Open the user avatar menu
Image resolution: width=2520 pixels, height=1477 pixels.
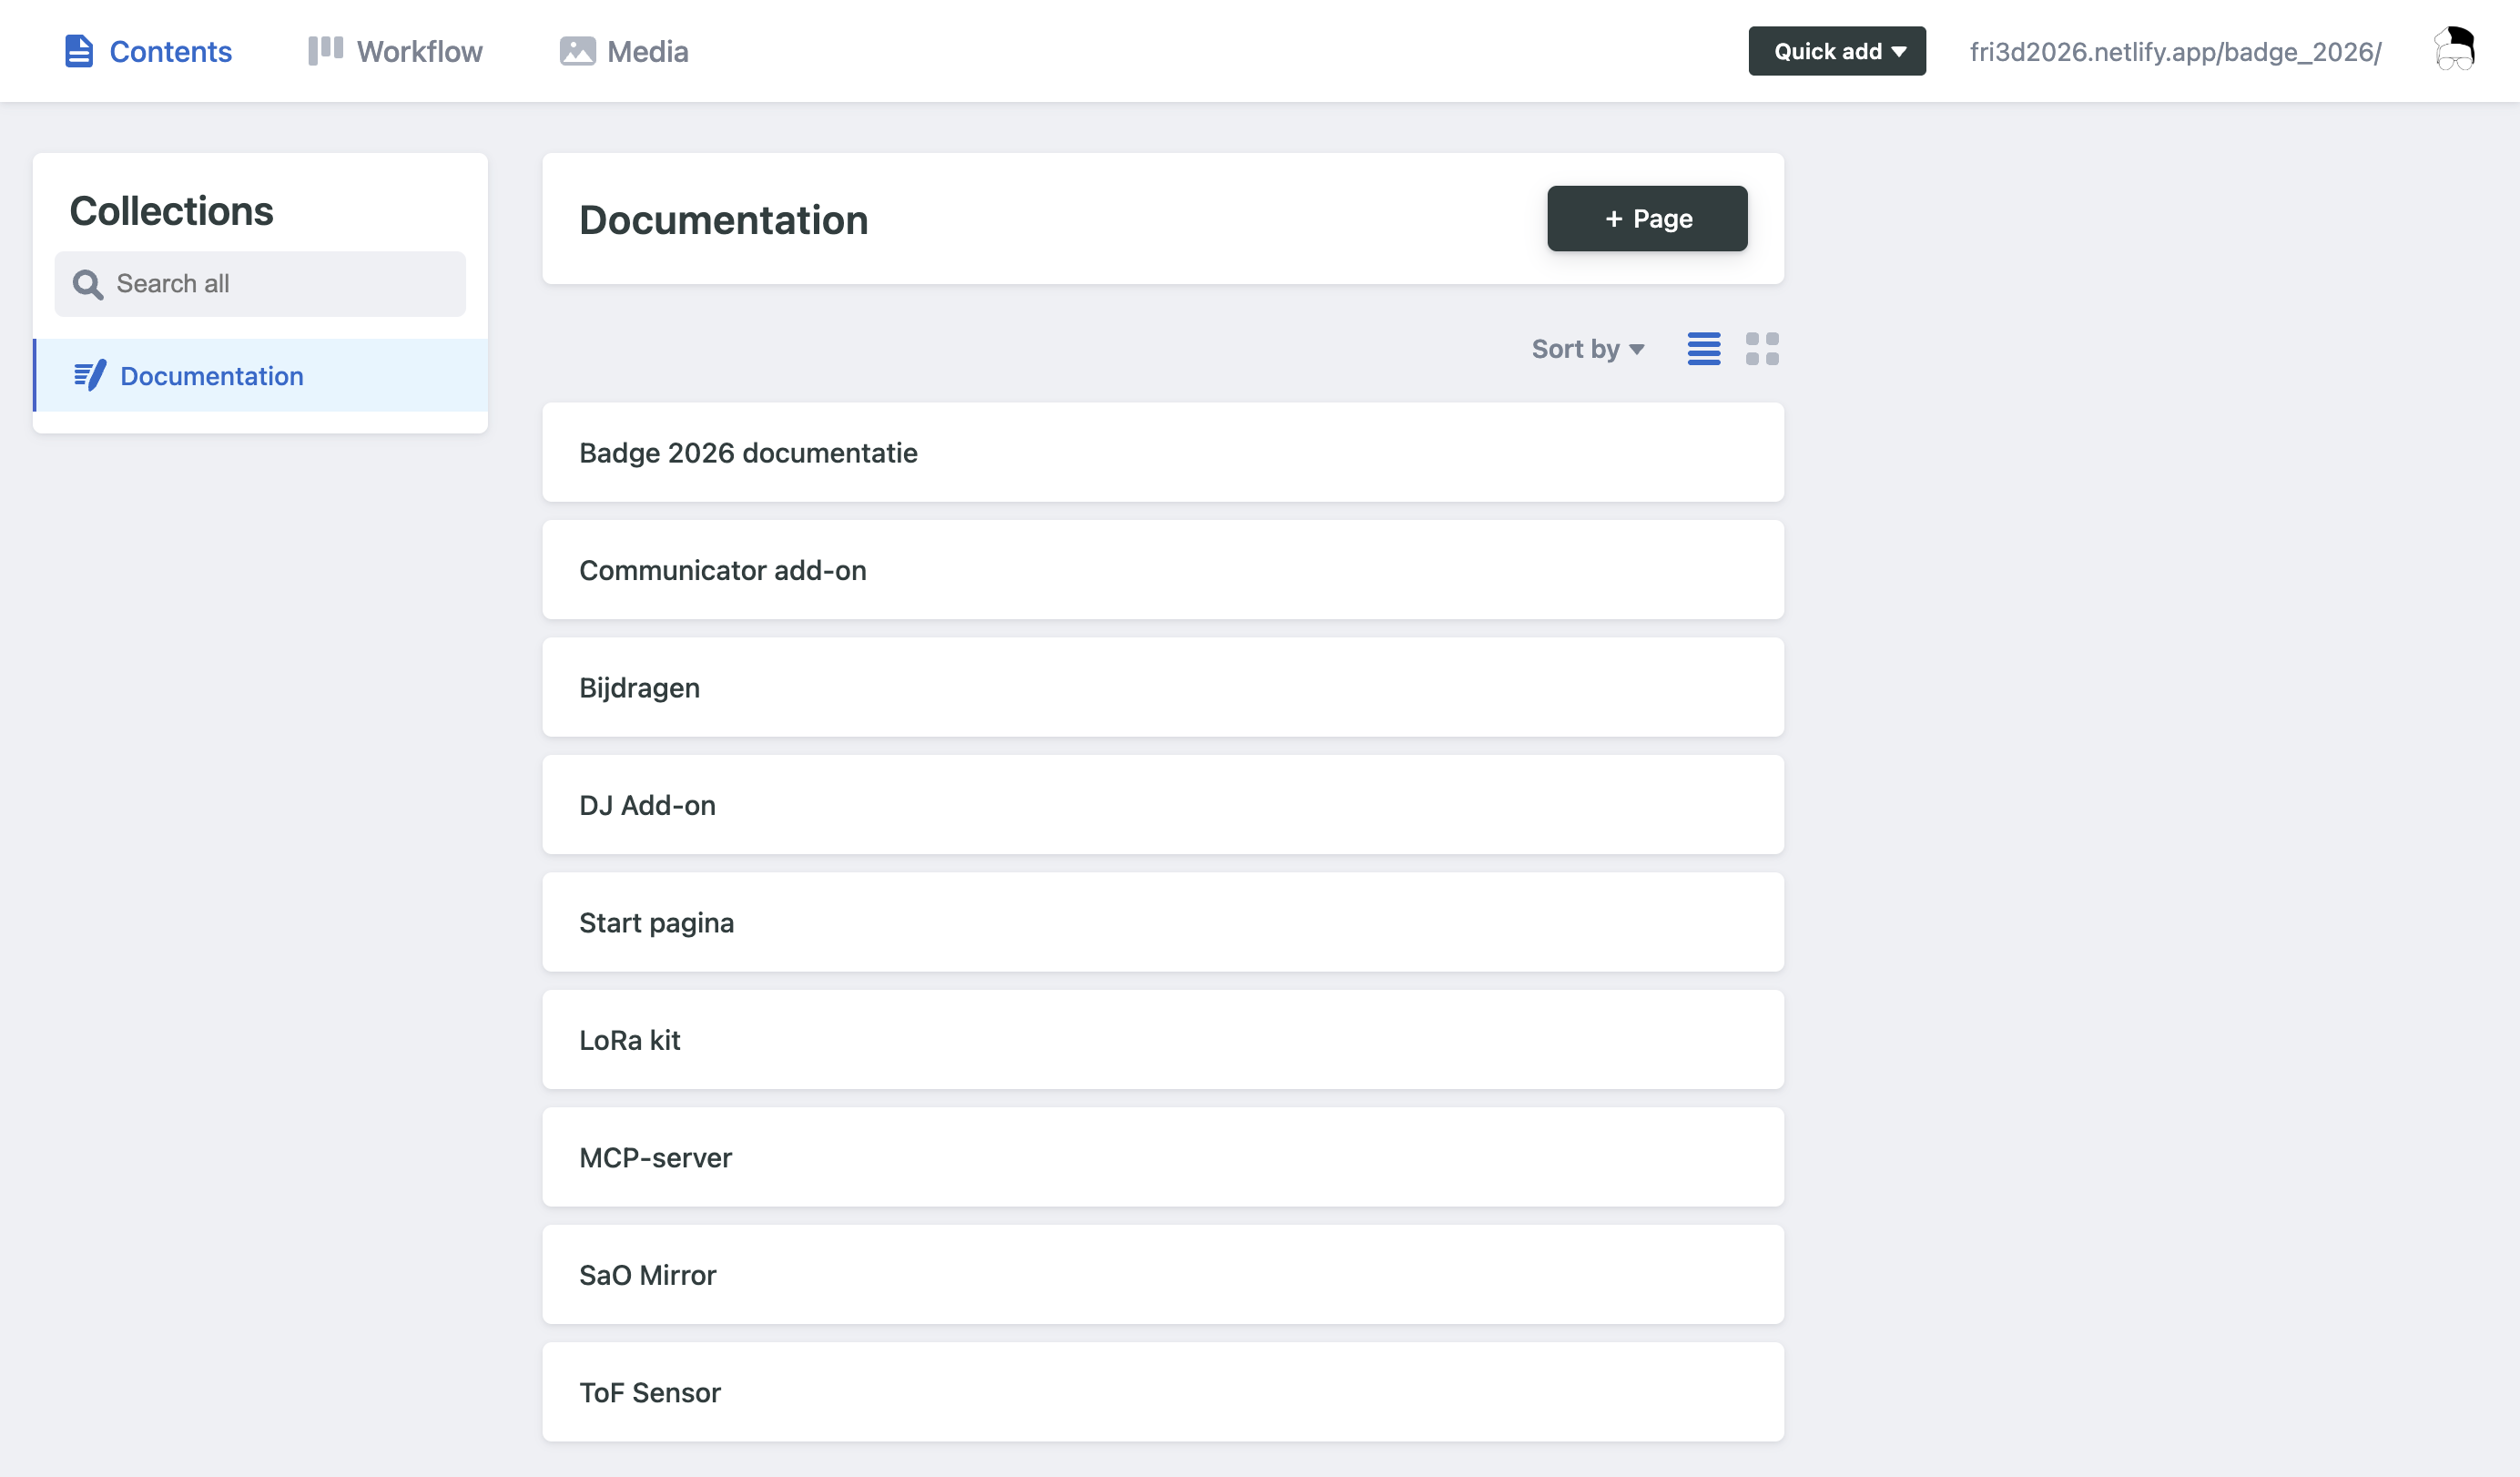pos(2454,49)
